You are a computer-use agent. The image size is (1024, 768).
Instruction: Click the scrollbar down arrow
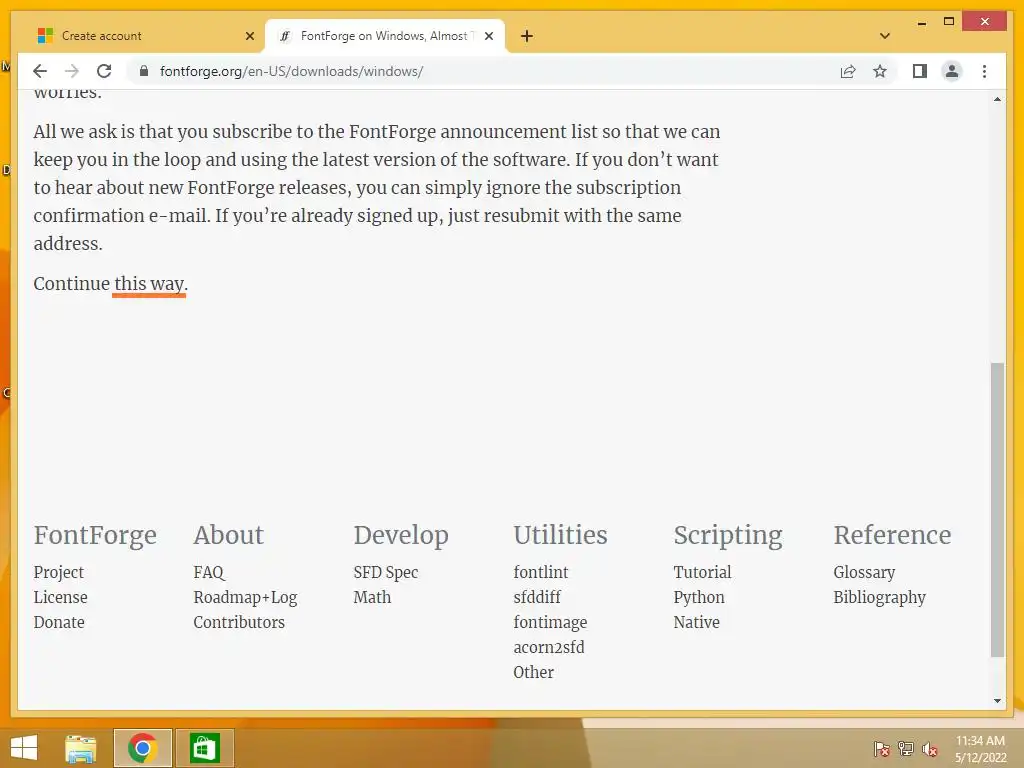997,701
